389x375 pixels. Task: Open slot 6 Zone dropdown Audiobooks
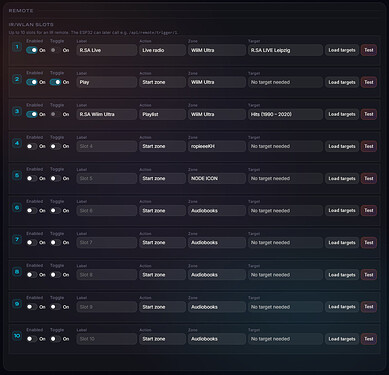217,211
